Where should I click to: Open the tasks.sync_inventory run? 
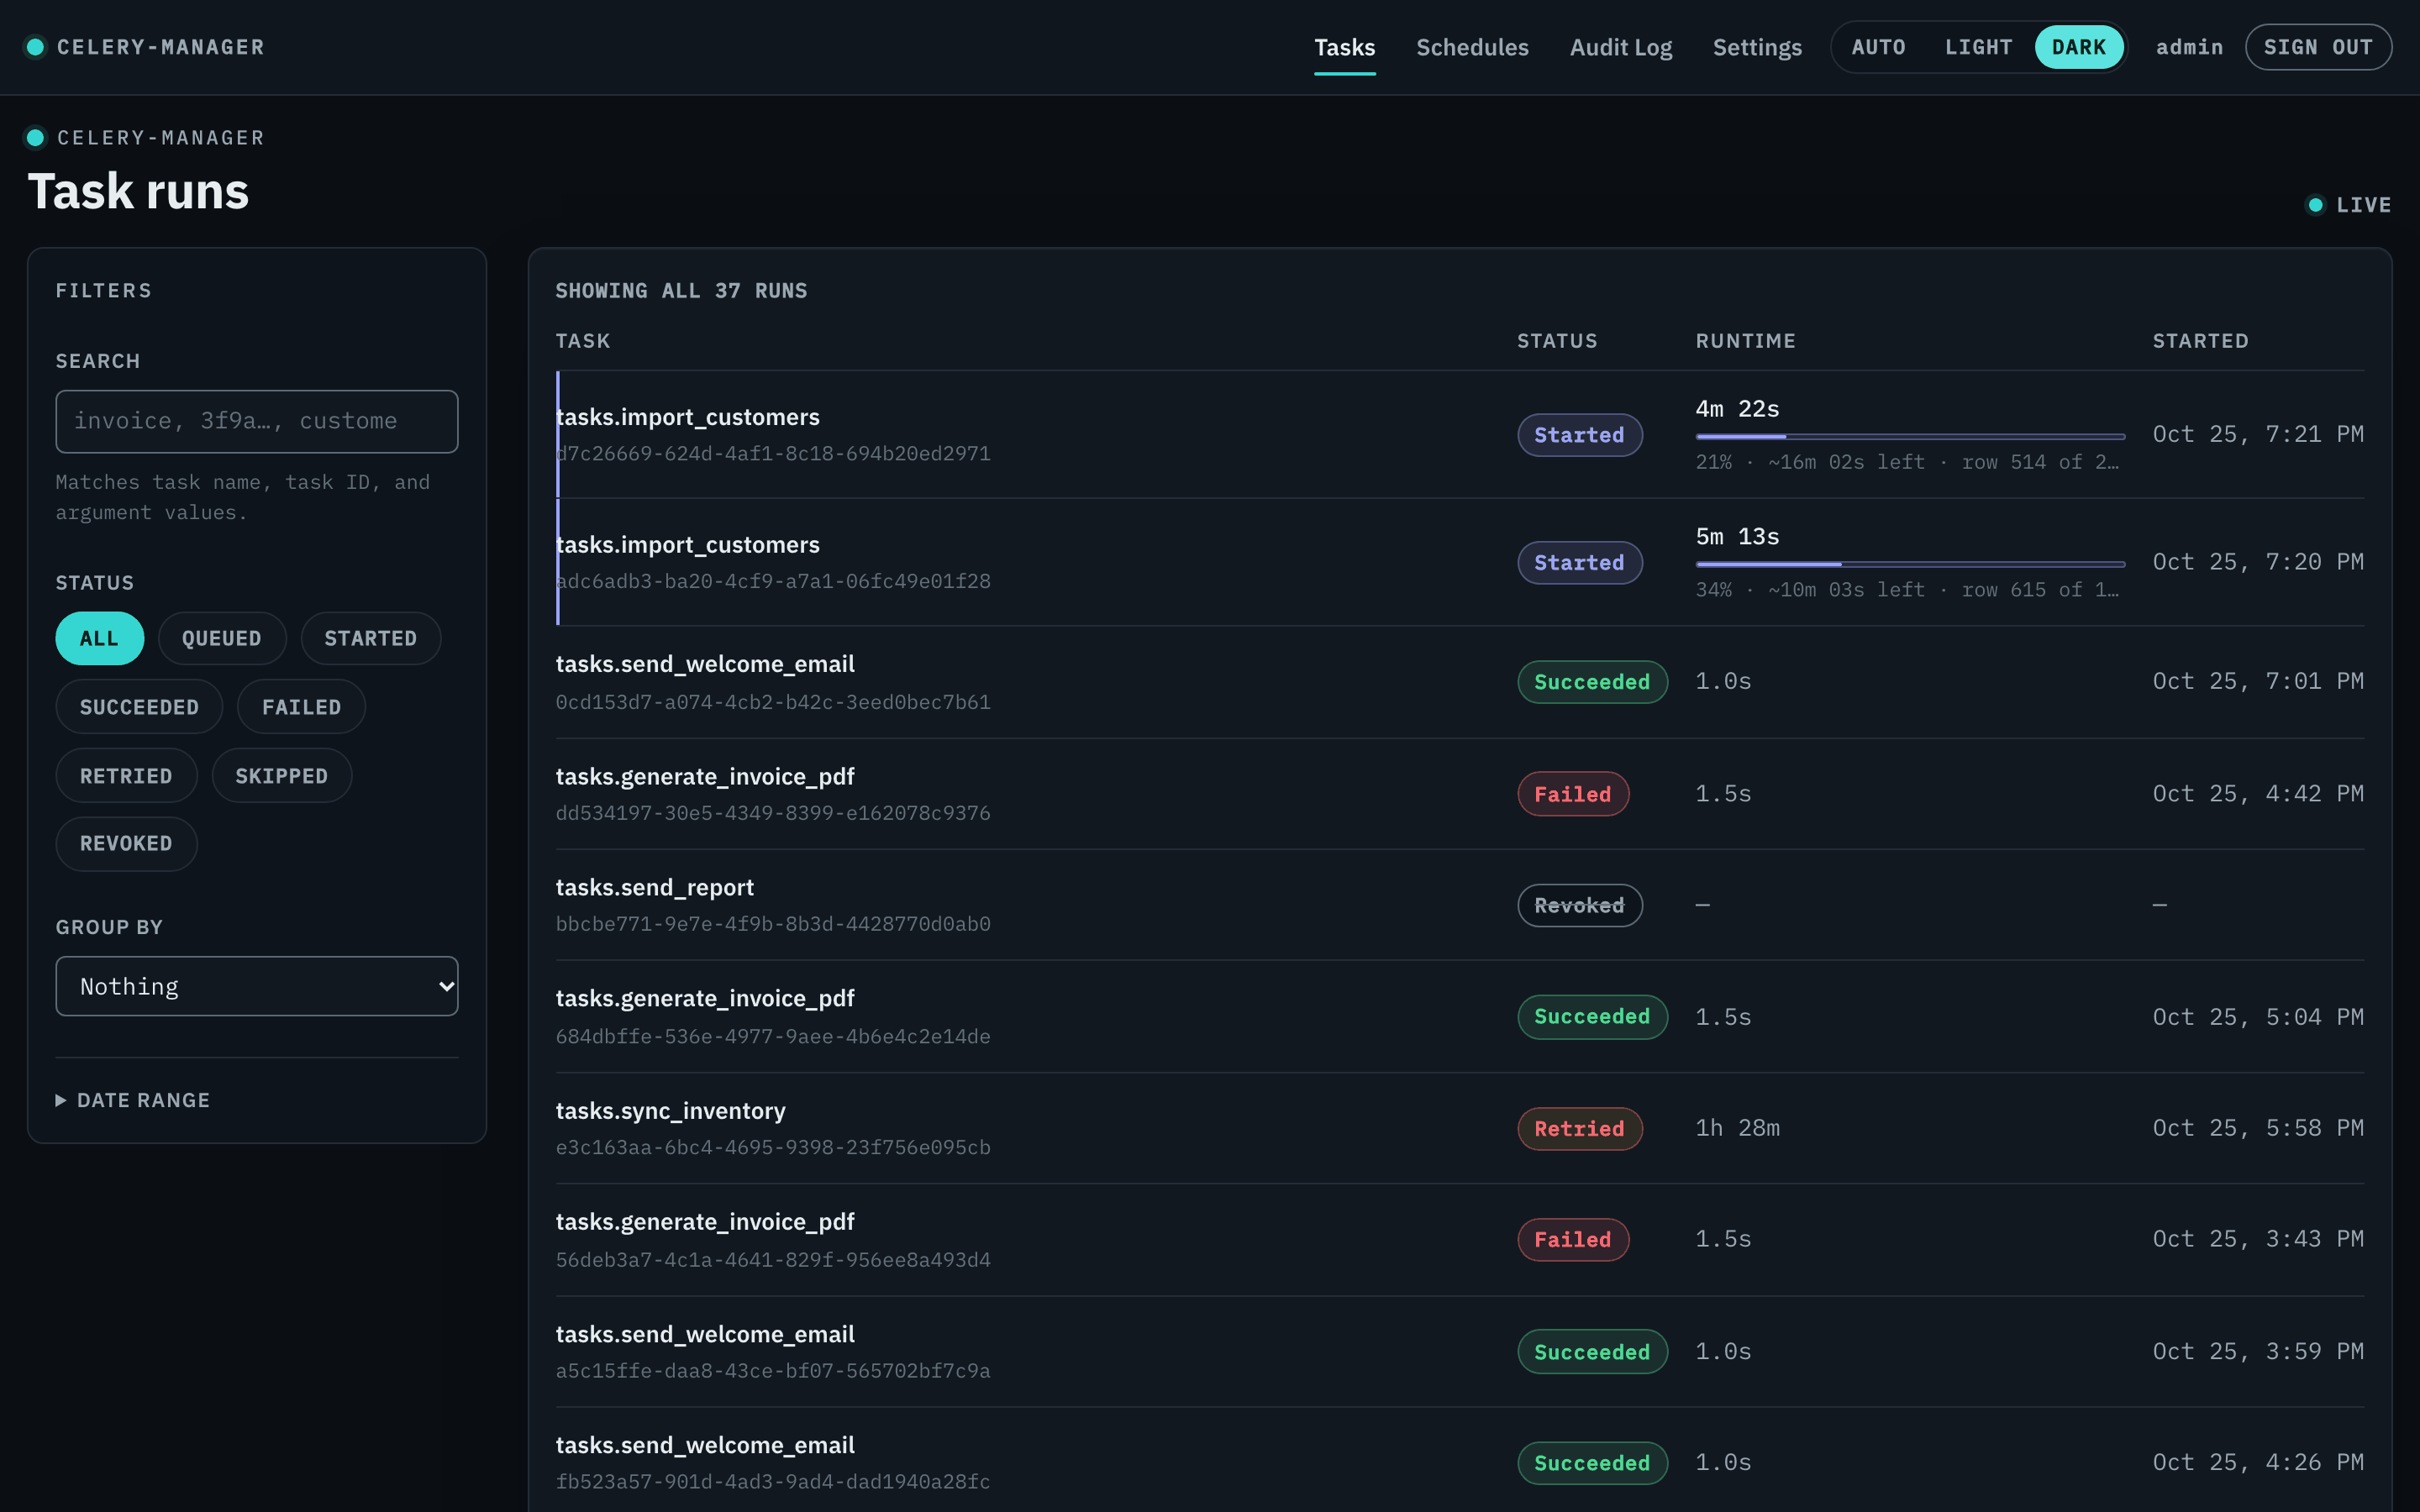point(1460,1128)
